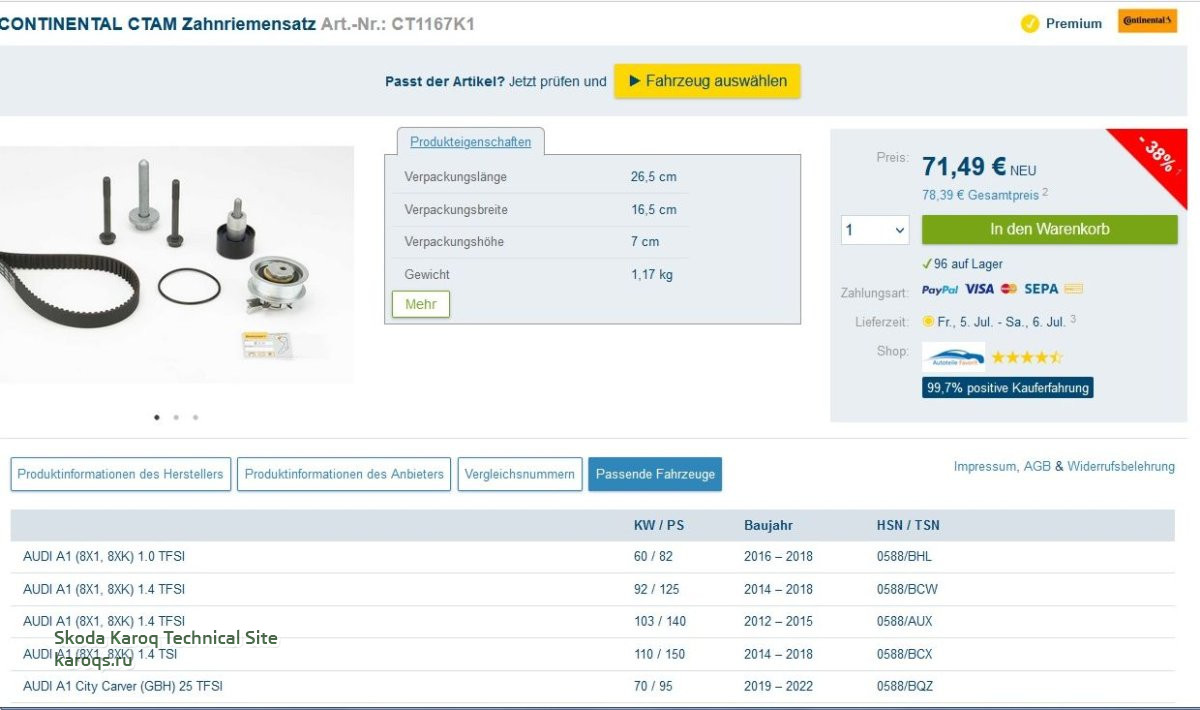The image size is (1200, 710).
Task: Click the timing belt kit product image
Action: click(x=177, y=264)
